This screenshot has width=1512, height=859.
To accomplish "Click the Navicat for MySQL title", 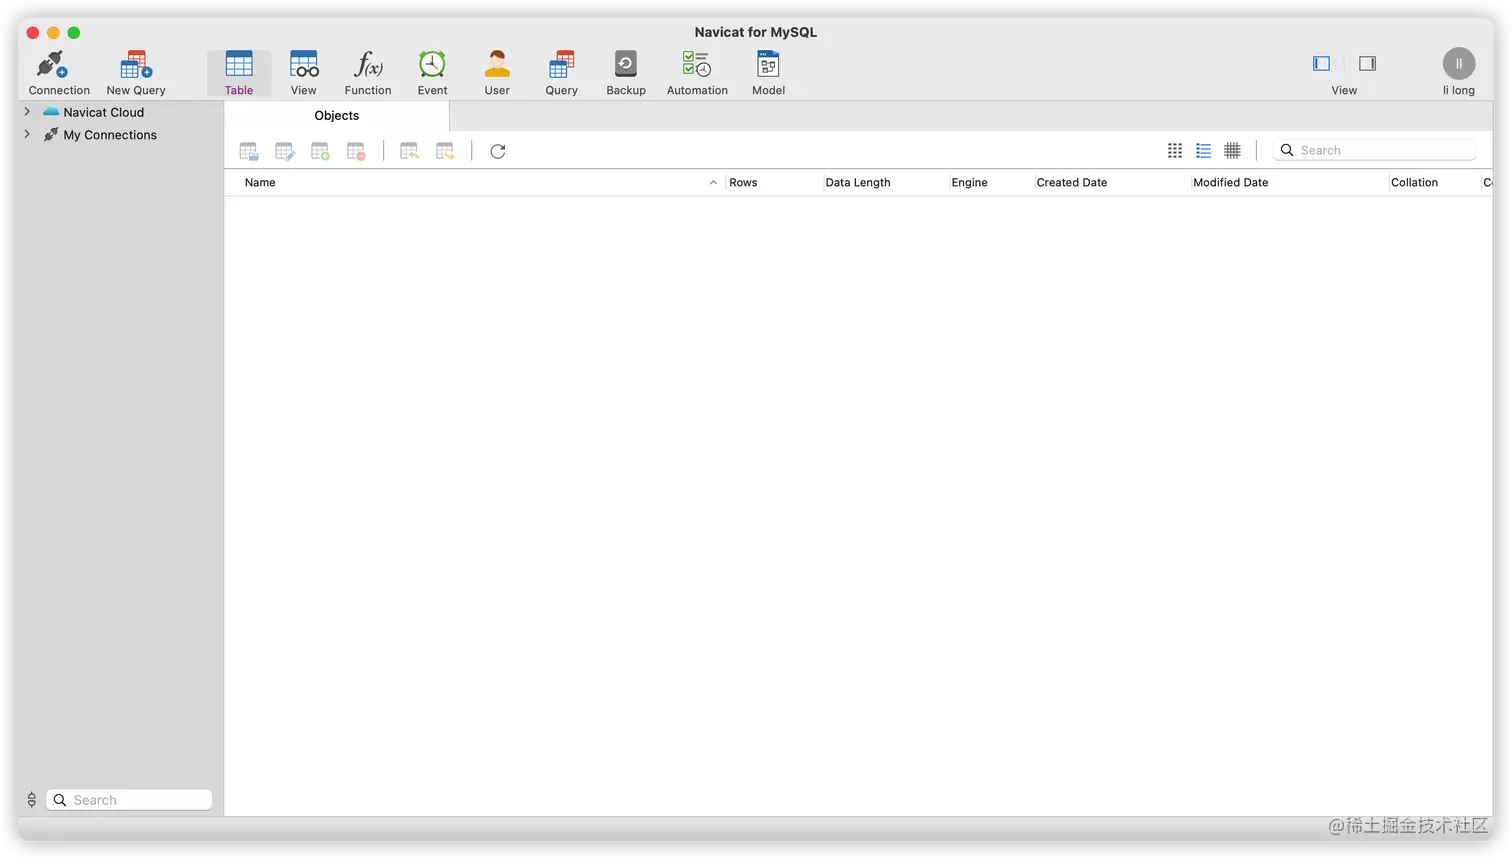I will point(756,32).
